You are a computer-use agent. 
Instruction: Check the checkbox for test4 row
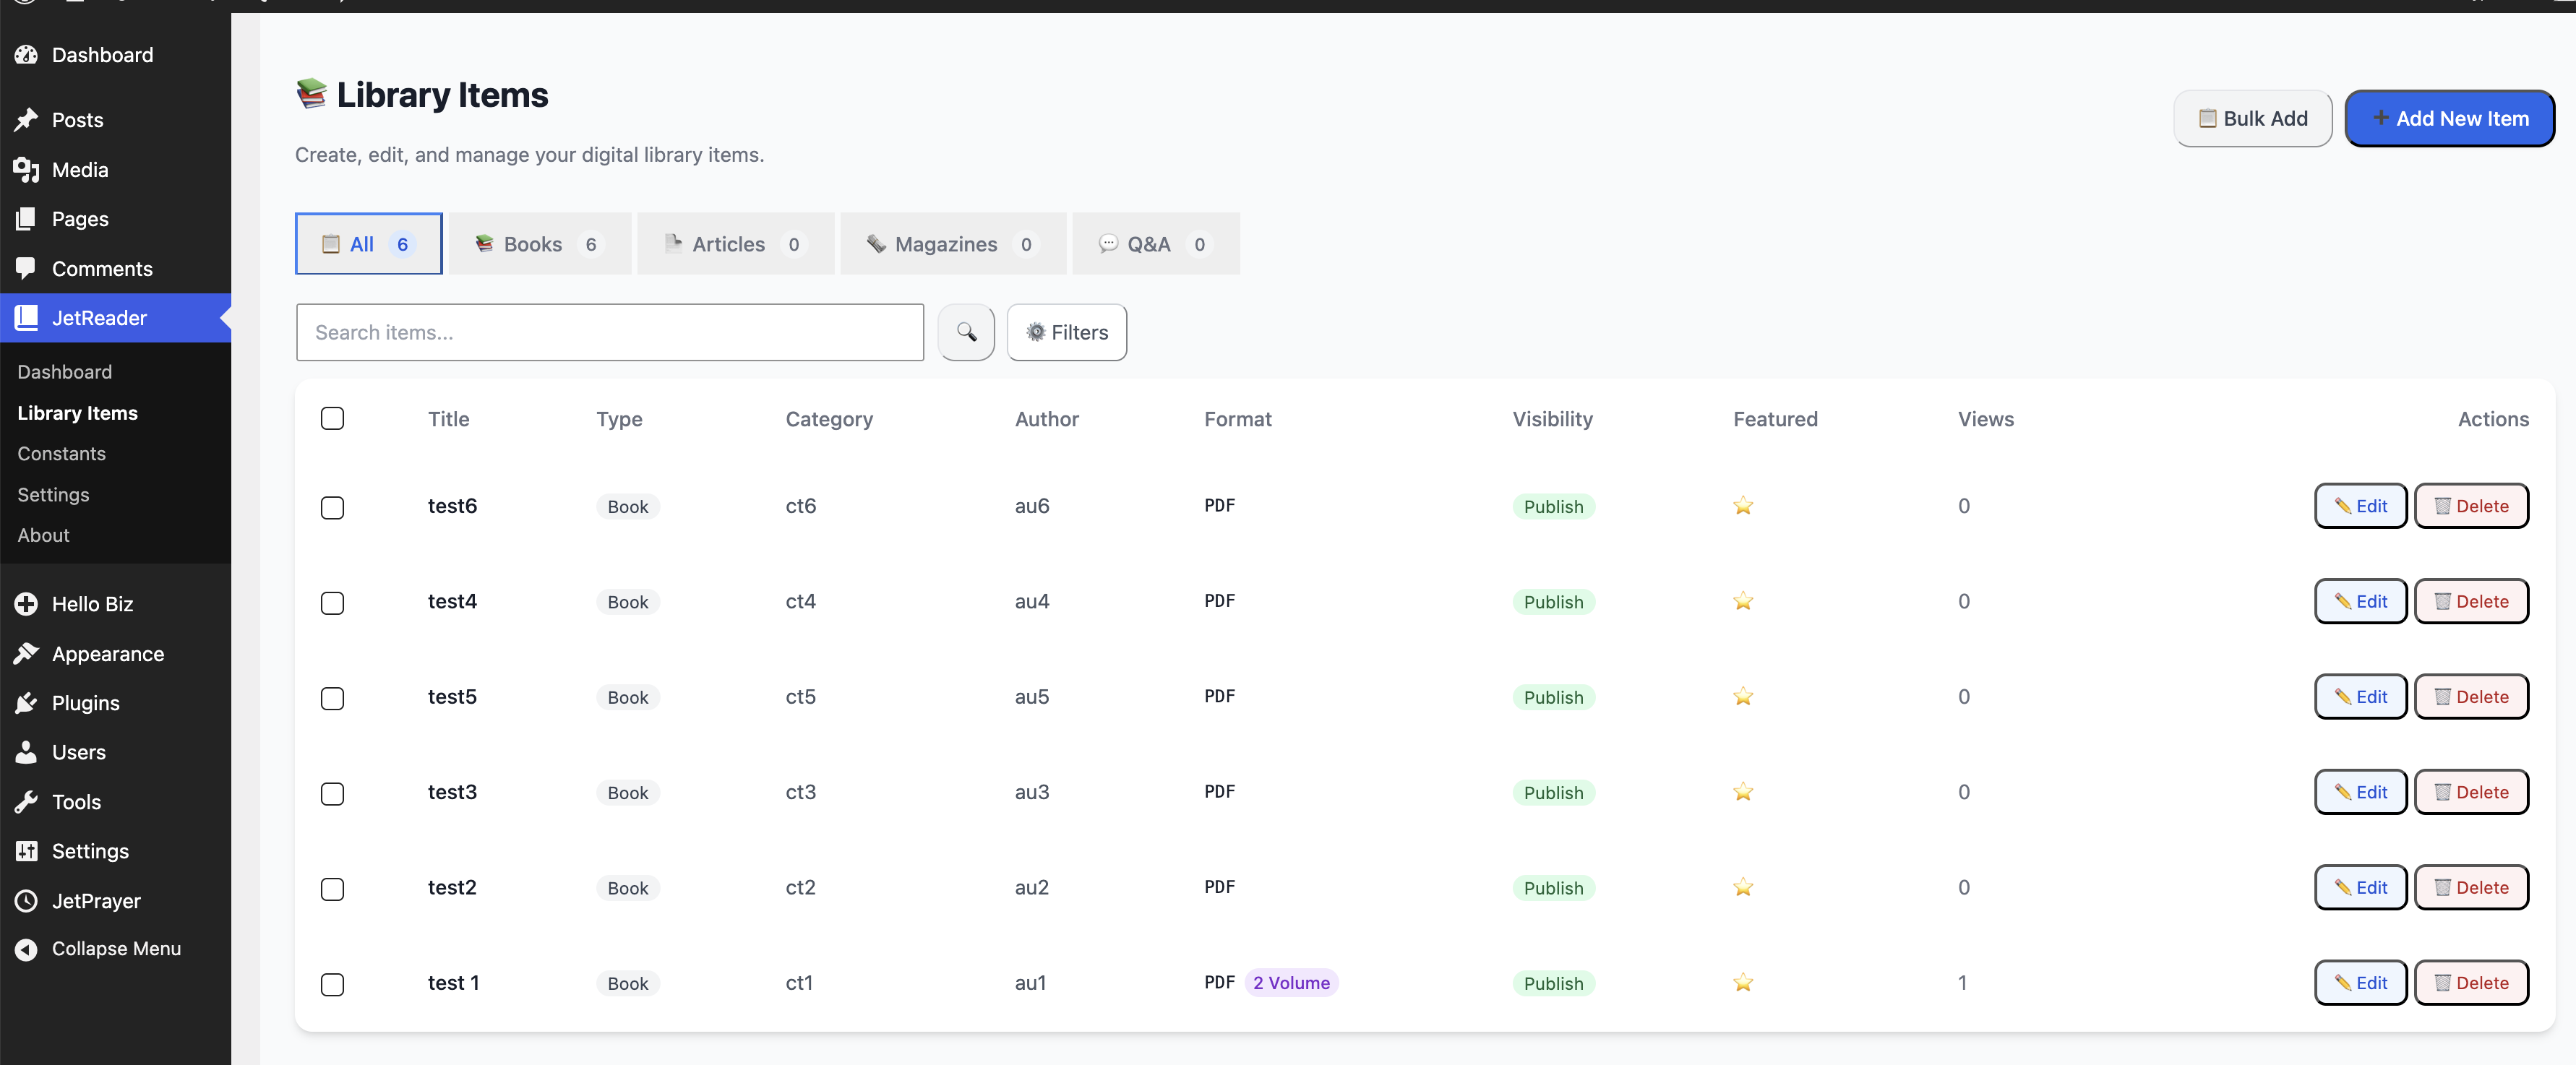[333, 603]
